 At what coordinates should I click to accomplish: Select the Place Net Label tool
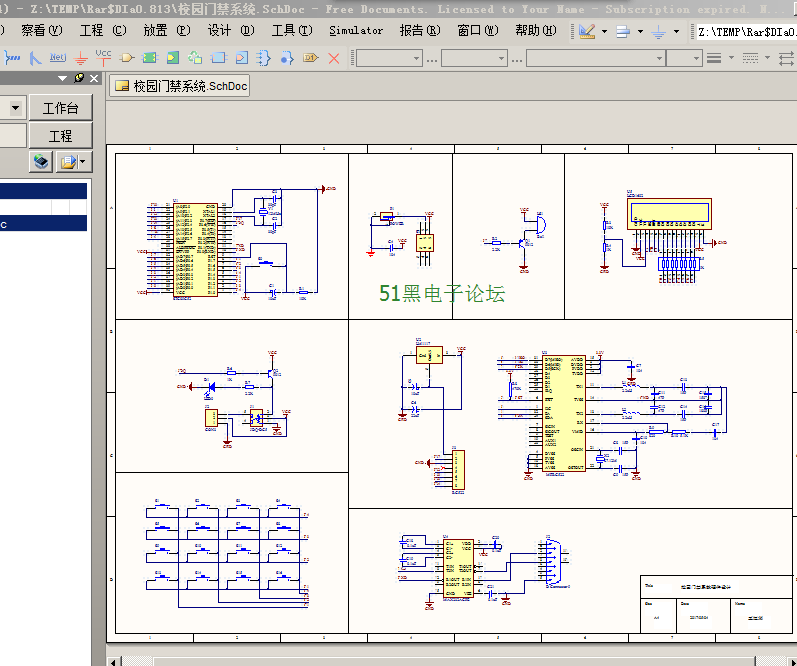tap(58, 58)
